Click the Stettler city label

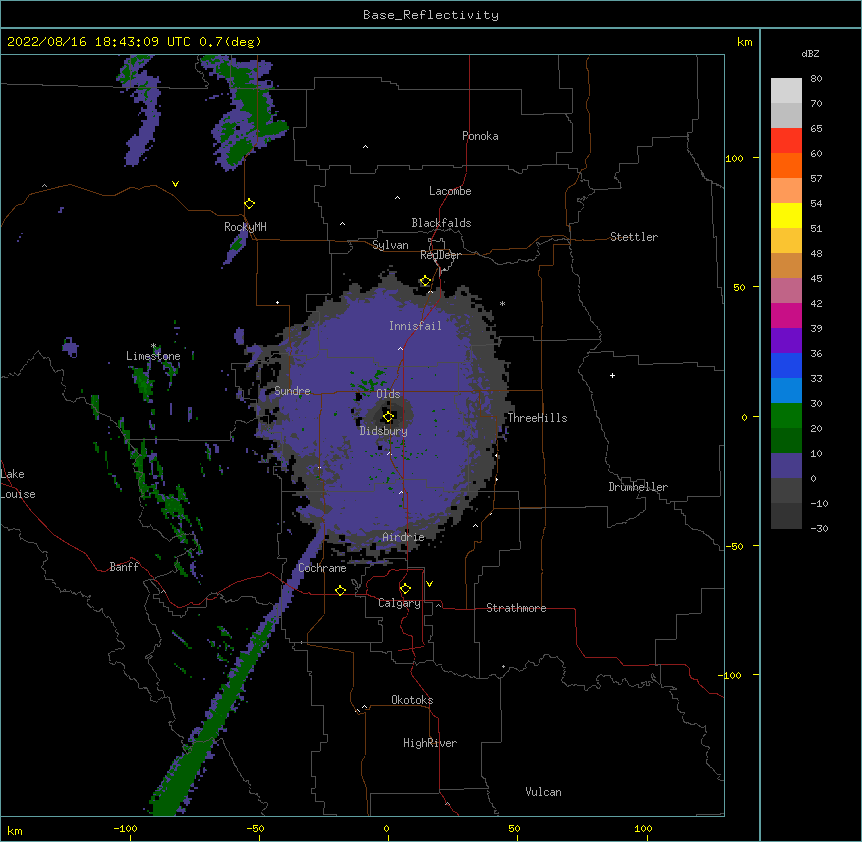(634, 237)
